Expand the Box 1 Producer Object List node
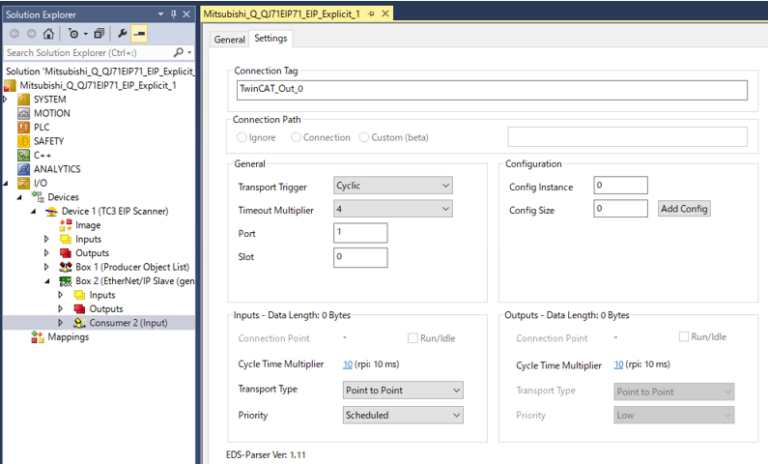This screenshot has height=464, width=768. [46, 267]
